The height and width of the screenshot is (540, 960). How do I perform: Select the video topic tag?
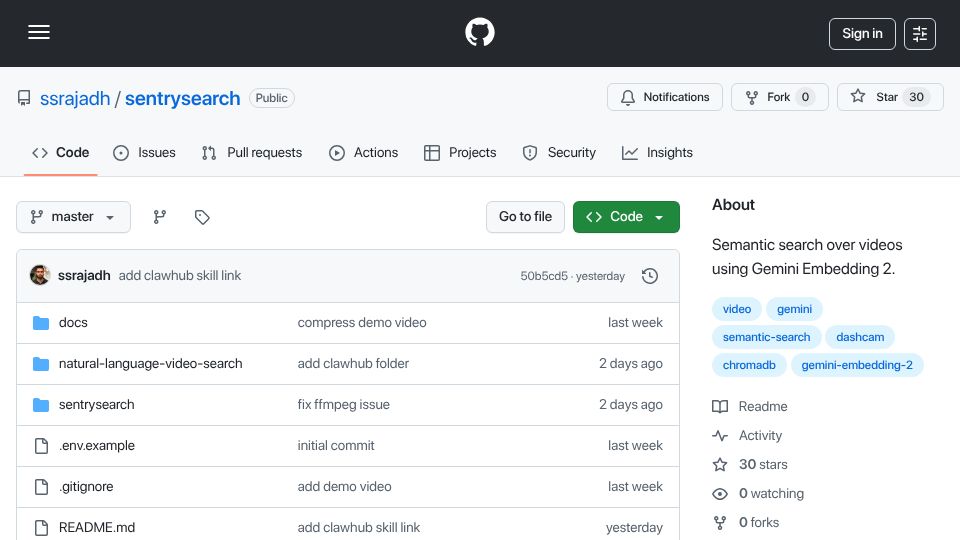click(x=737, y=309)
